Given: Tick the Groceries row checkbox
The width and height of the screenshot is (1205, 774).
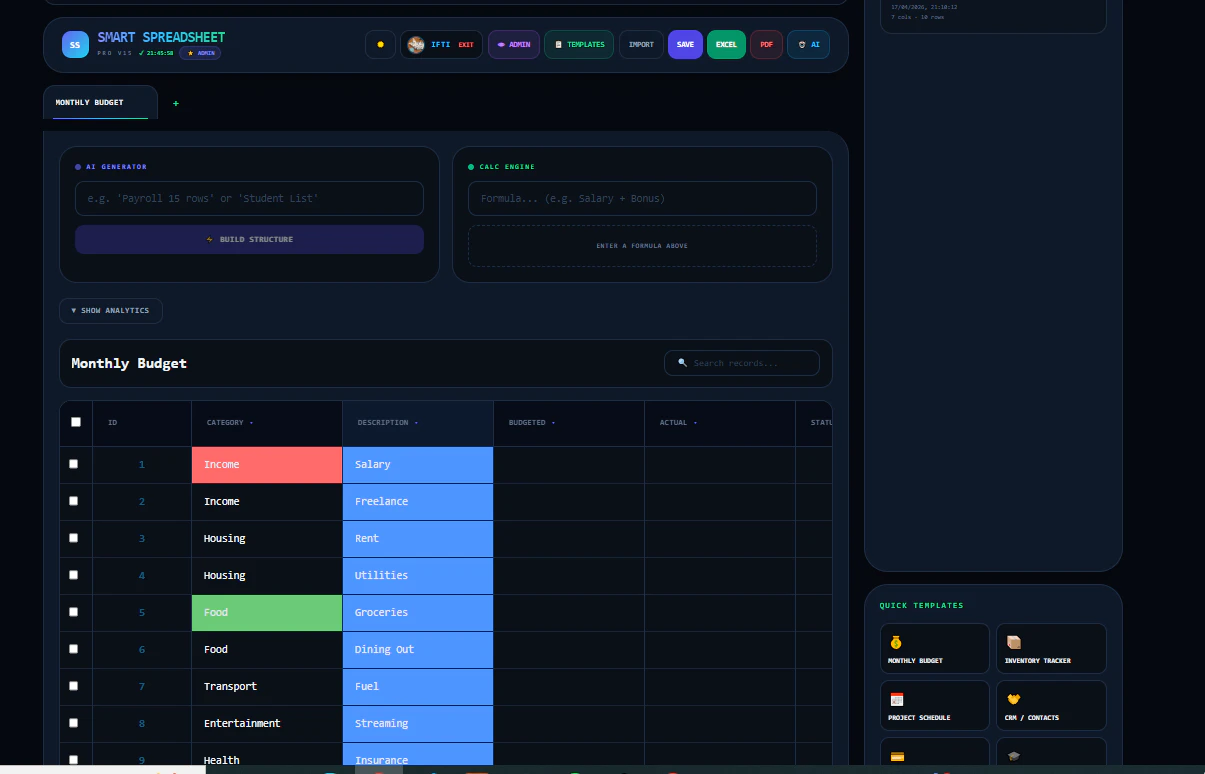Looking at the screenshot, I should (x=73, y=612).
